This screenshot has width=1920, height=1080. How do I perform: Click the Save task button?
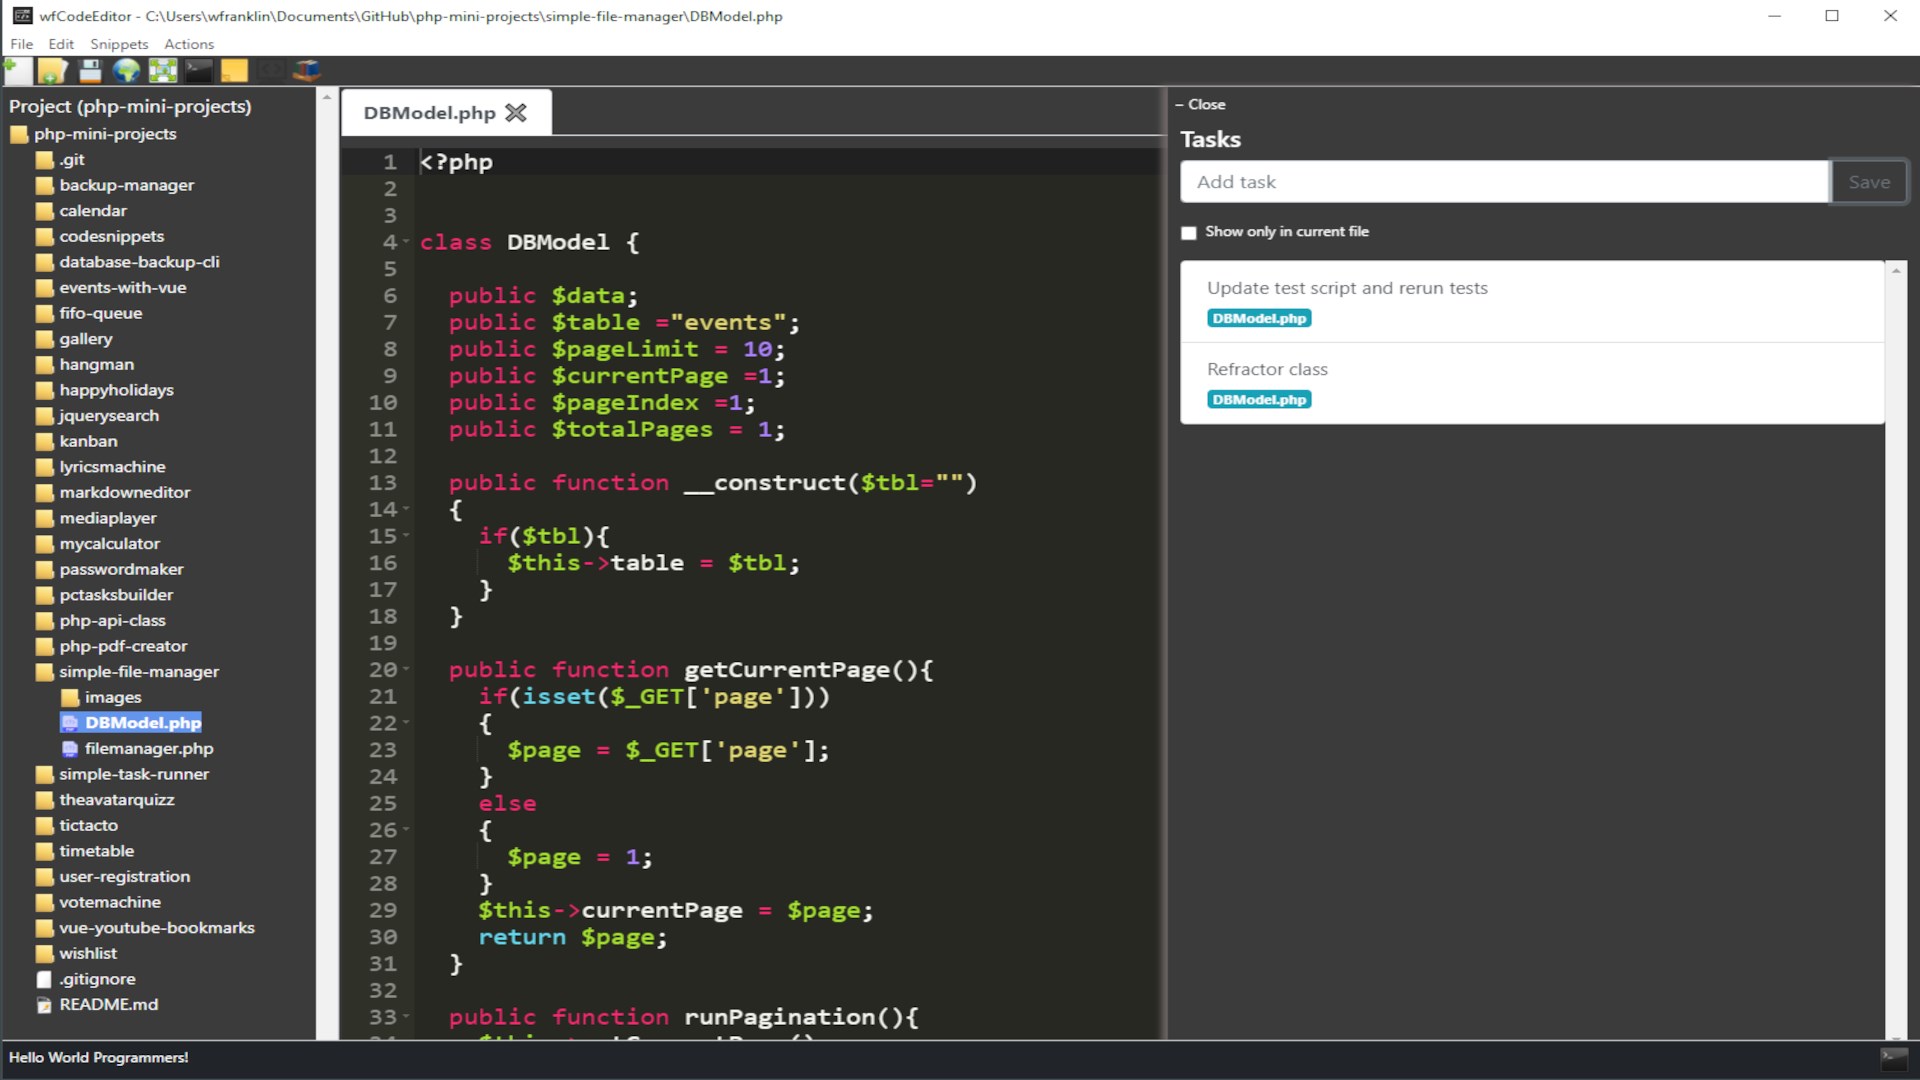1869,182
